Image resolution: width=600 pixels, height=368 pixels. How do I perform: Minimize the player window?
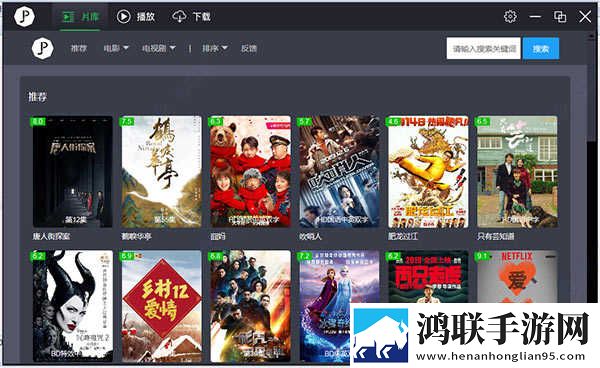tap(535, 16)
